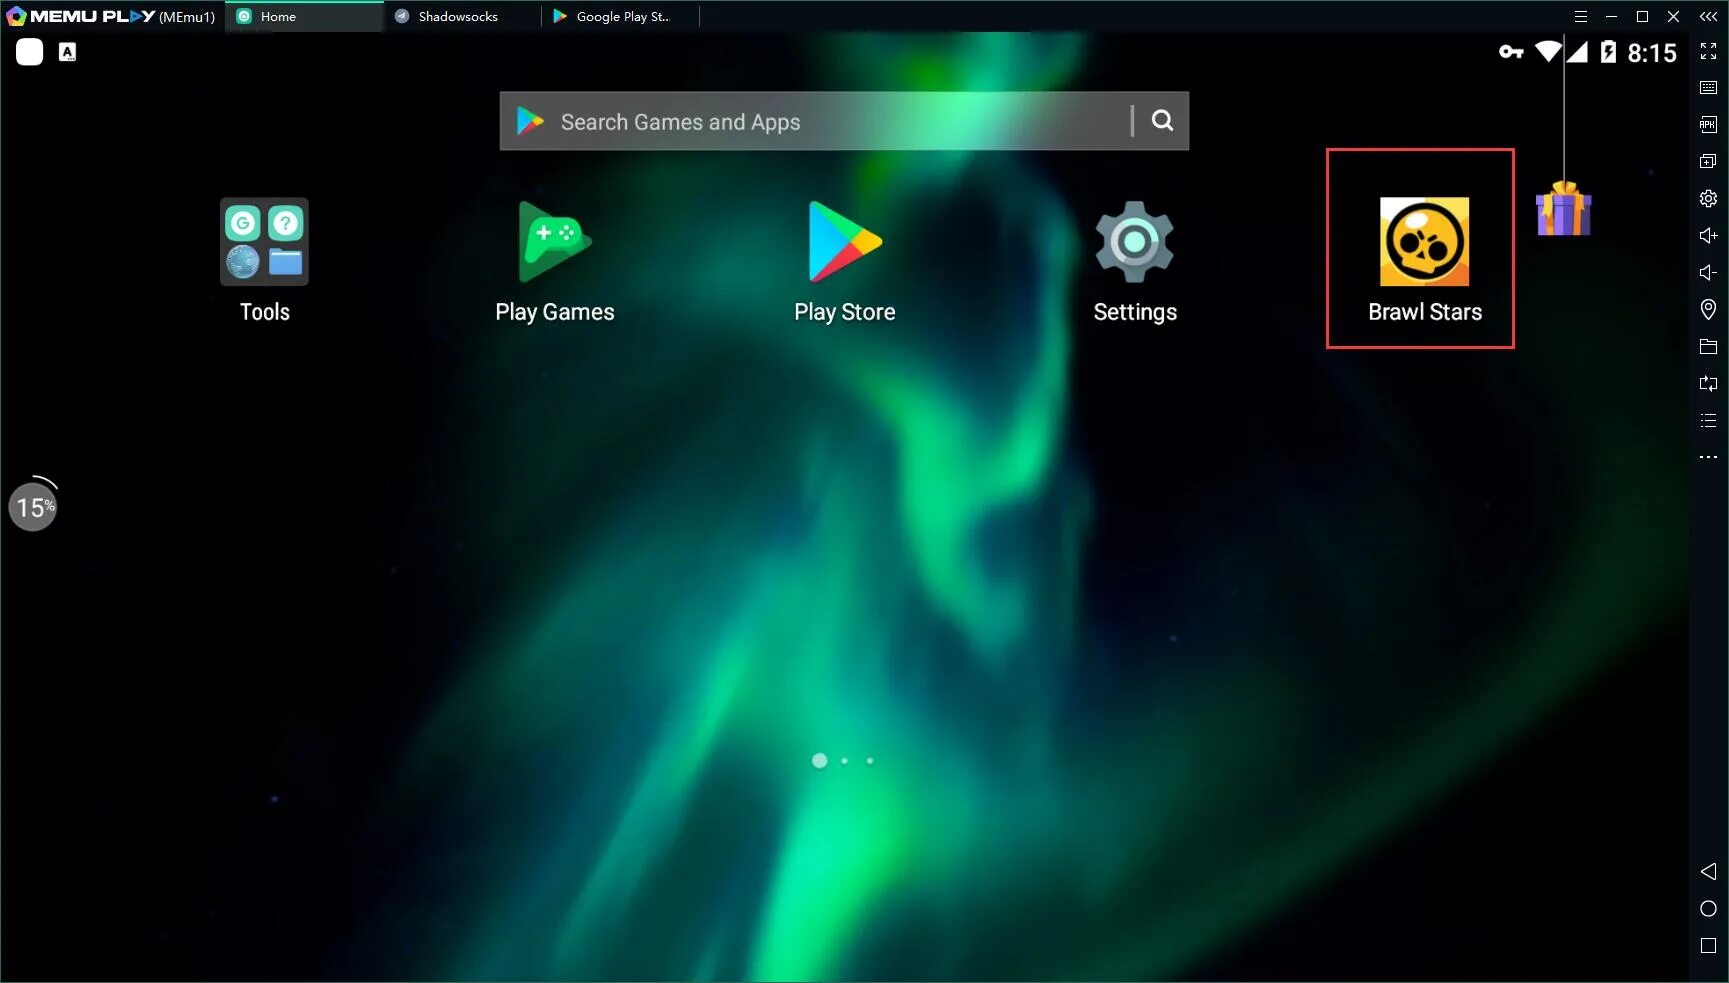This screenshot has width=1729, height=983.
Task: Increase the volume
Action: tap(1708, 235)
